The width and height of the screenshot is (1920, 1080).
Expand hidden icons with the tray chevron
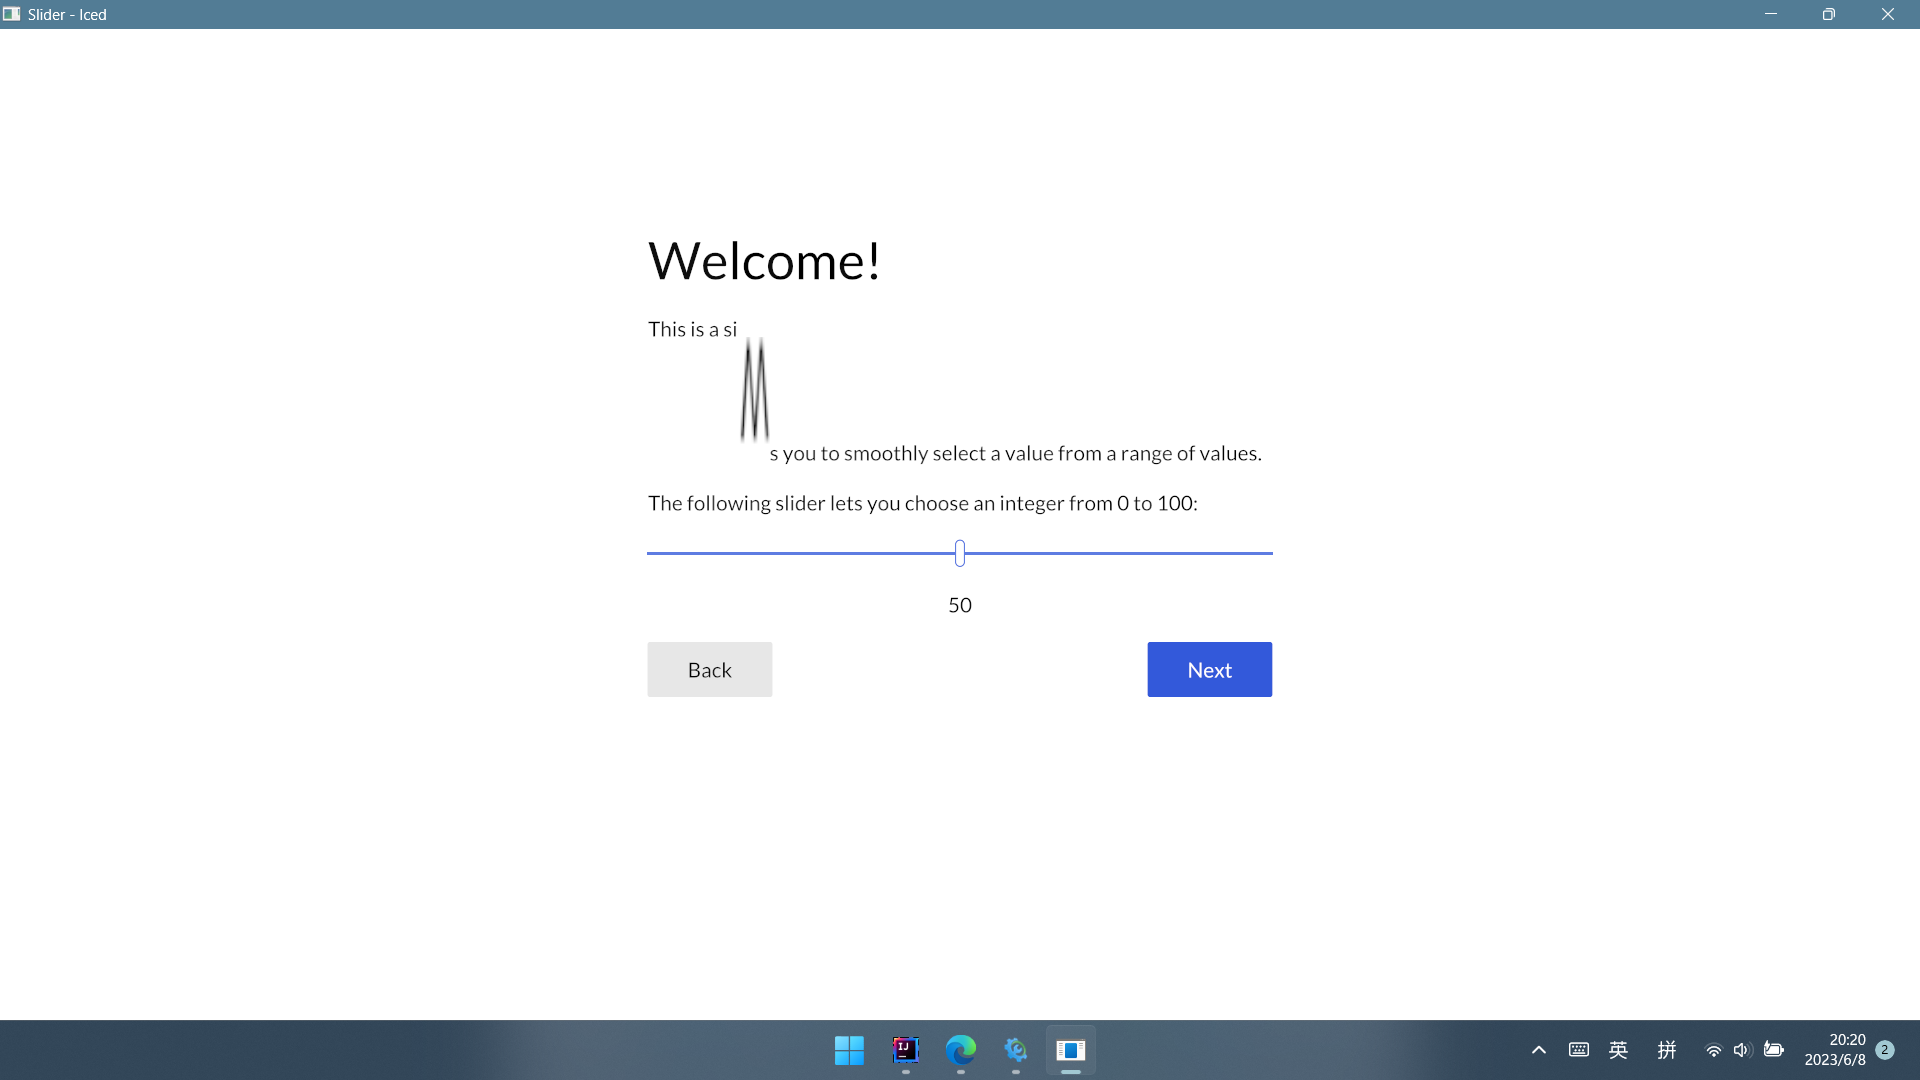click(x=1538, y=1050)
